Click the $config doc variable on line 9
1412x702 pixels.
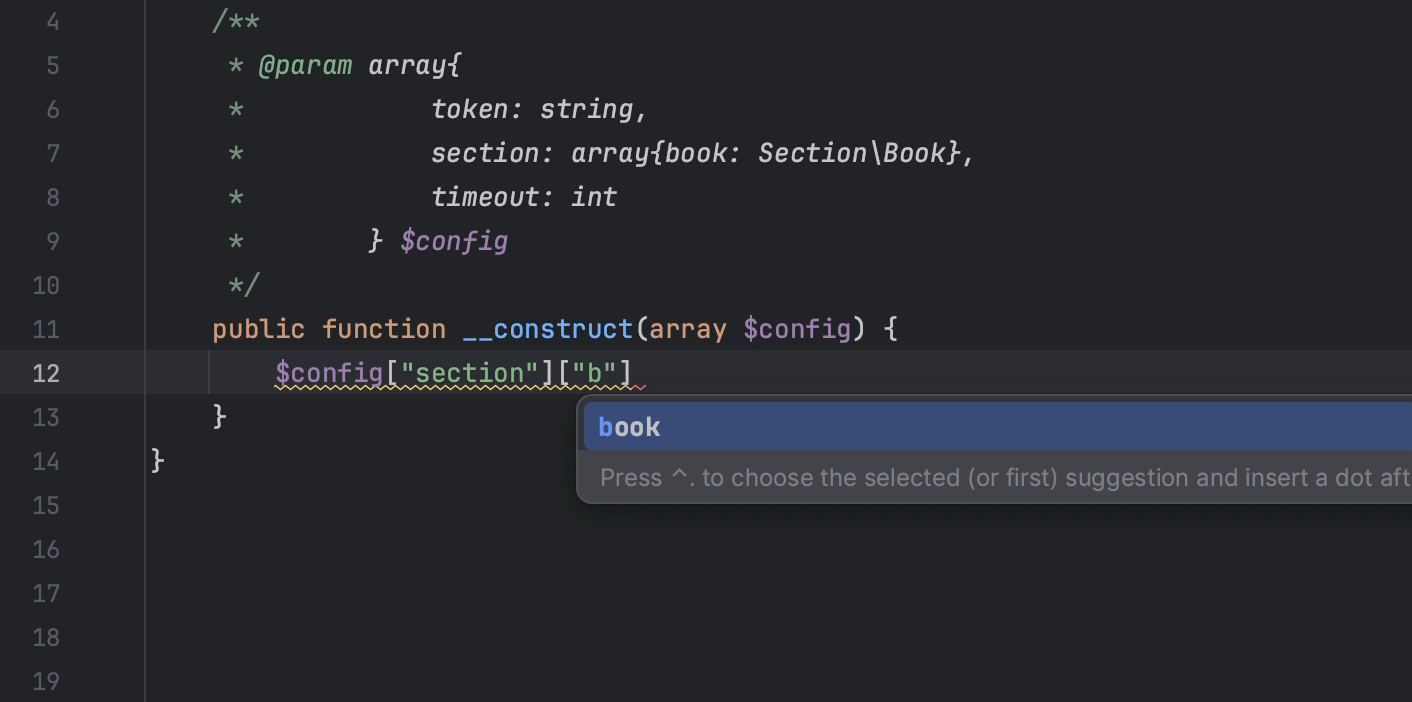click(455, 240)
